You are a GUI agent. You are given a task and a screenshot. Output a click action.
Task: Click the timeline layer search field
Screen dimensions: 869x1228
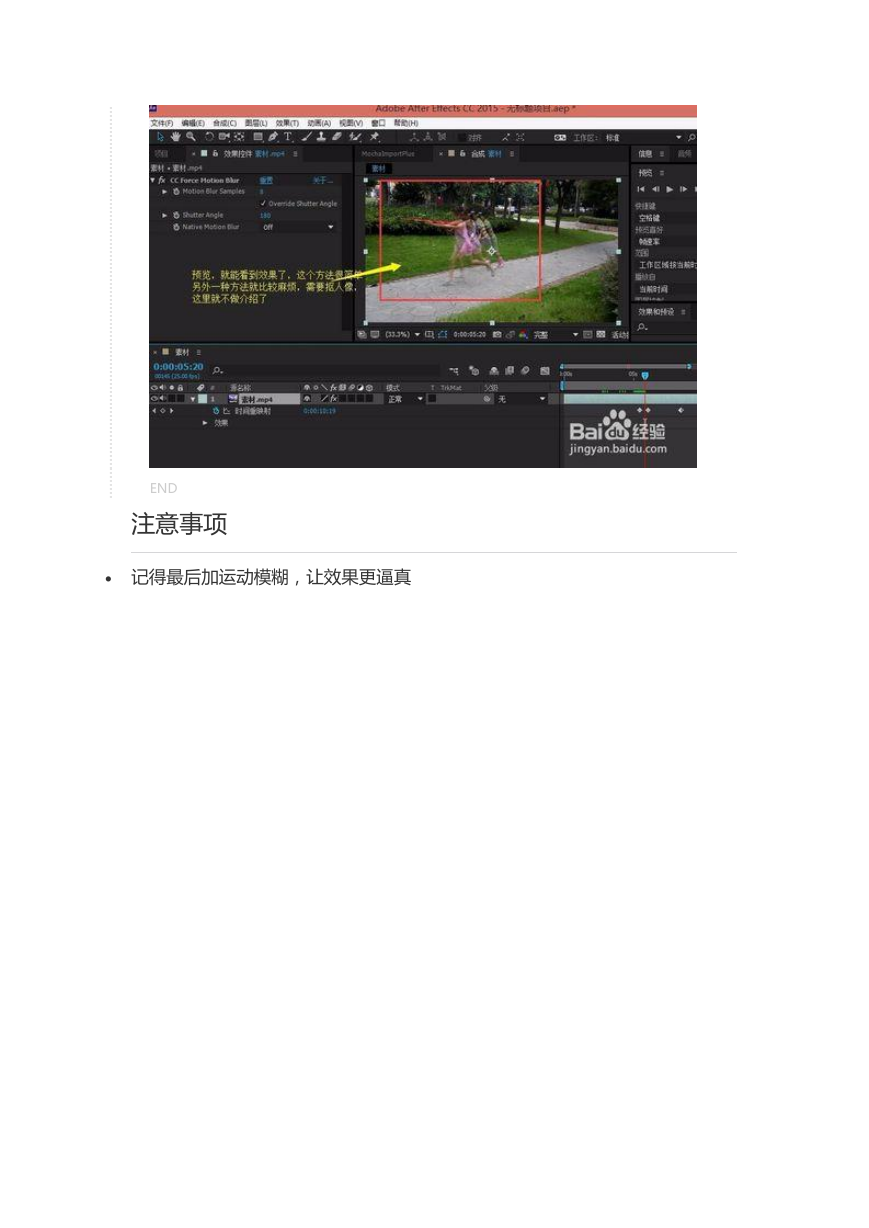point(325,371)
